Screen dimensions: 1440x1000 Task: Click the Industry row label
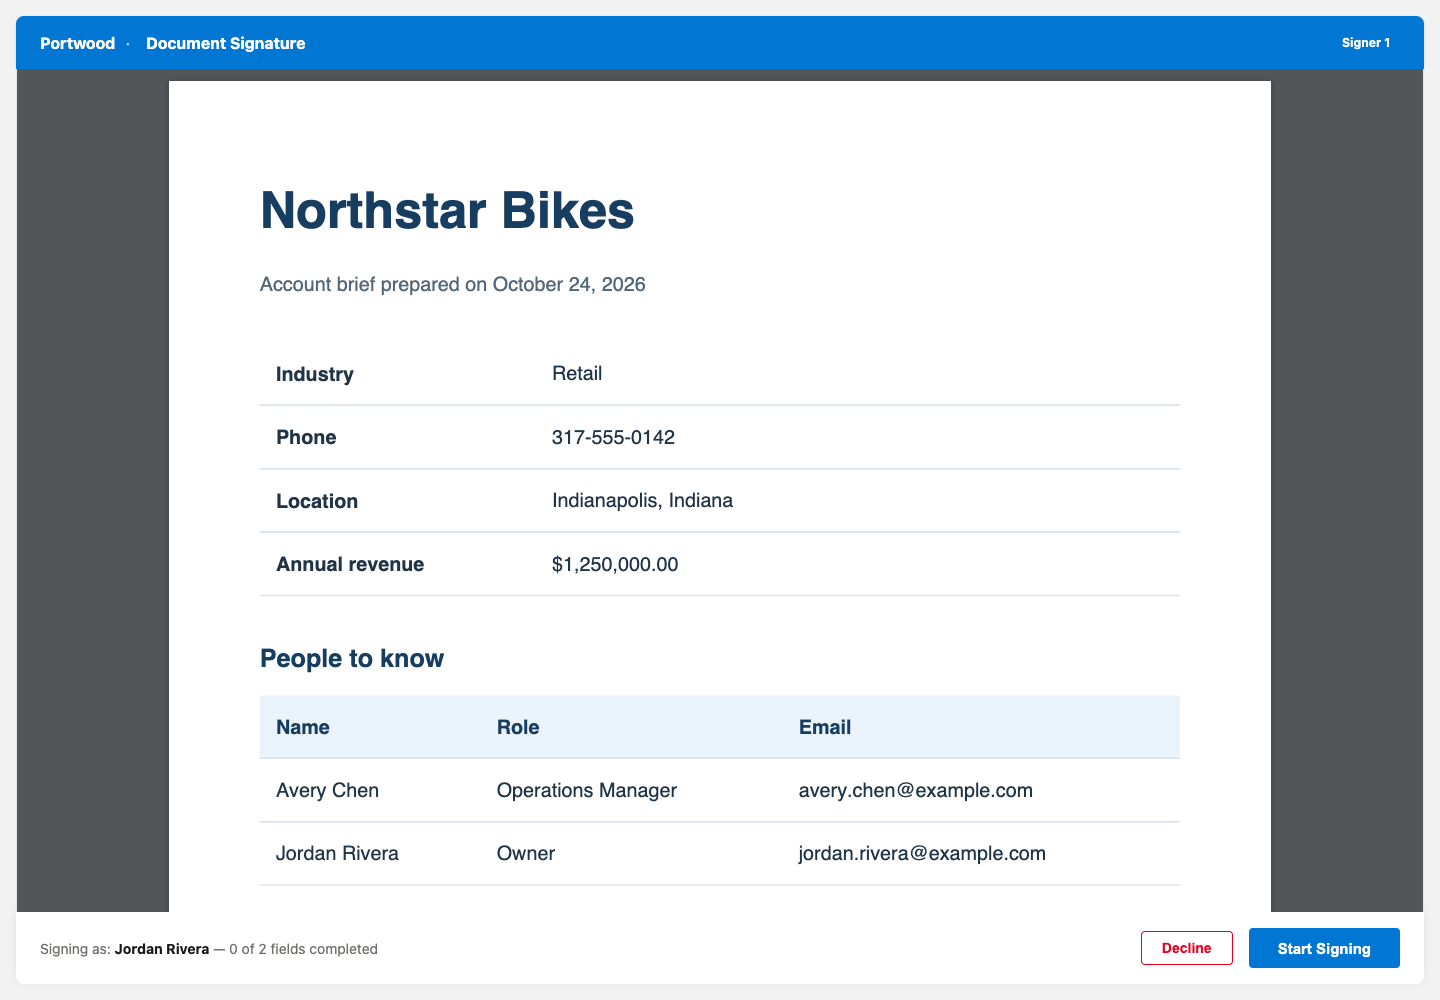[x=315, y=374]
